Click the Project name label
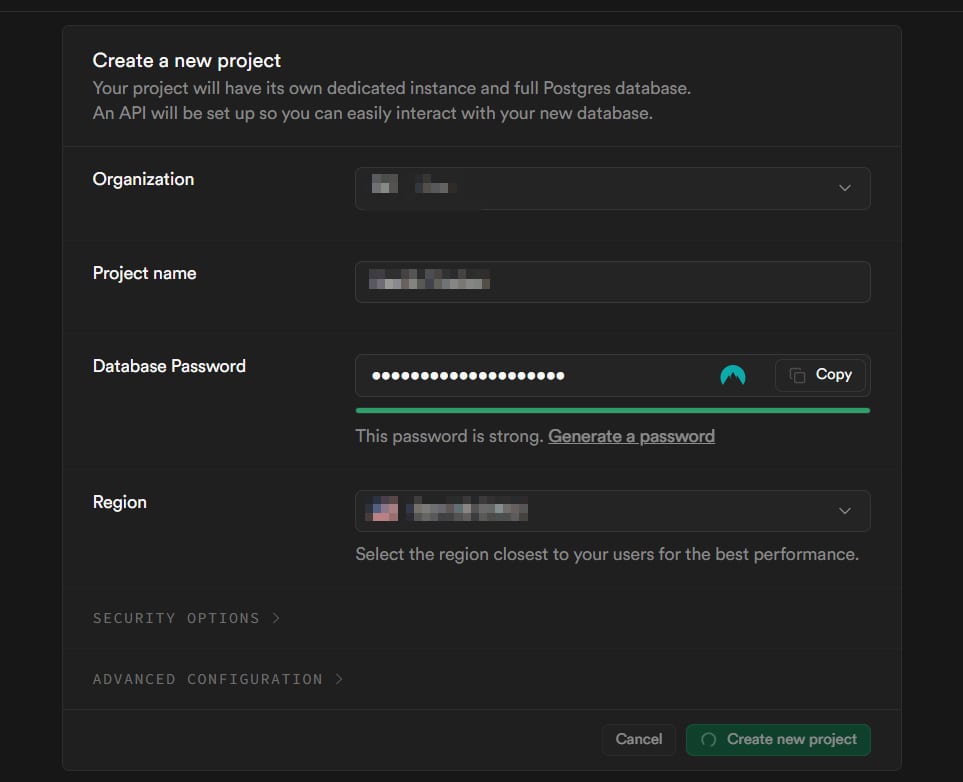Screen dimensions: 963x782 click(x=144, y=273)
